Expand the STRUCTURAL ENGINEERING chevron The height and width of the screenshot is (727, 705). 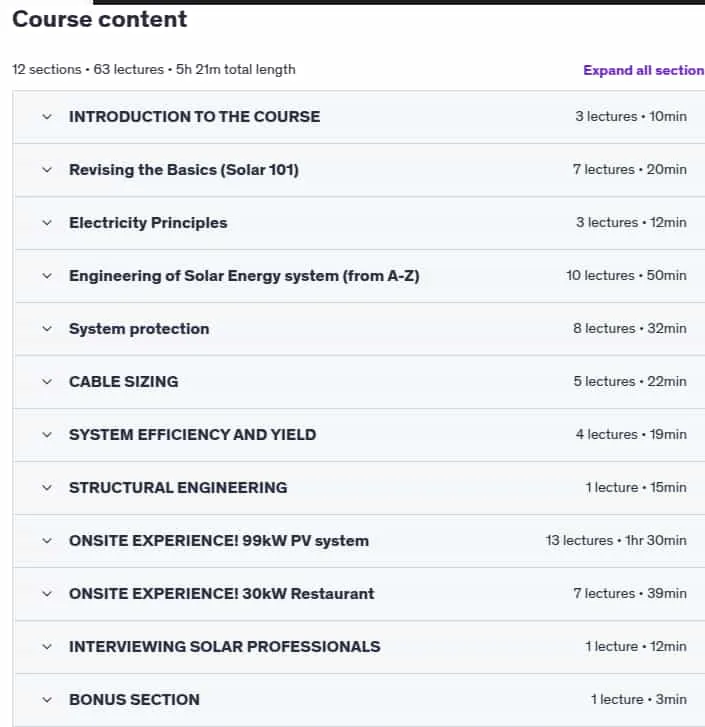(47, 488)
